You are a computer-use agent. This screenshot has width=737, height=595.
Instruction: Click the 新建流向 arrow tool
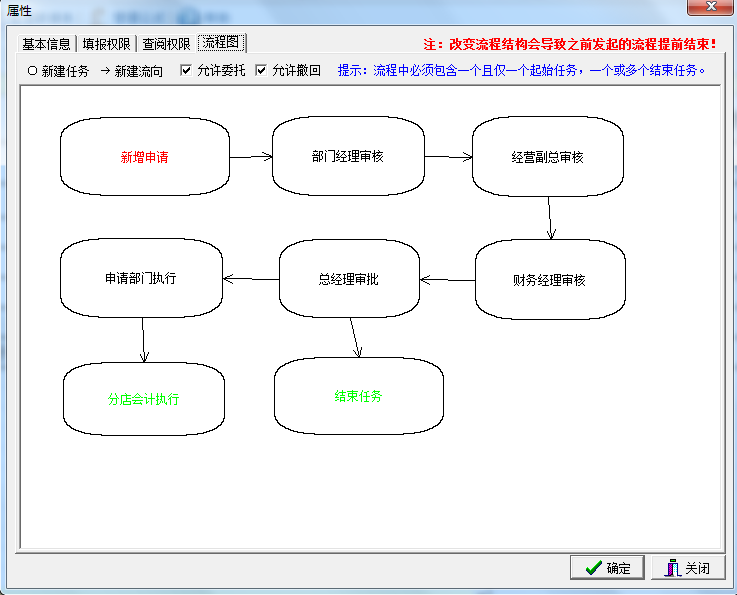[x=132, y=71]
